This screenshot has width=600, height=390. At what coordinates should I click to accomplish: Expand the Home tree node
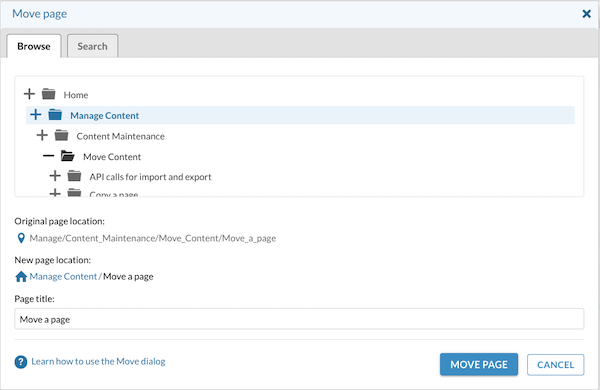coord(29,94)
